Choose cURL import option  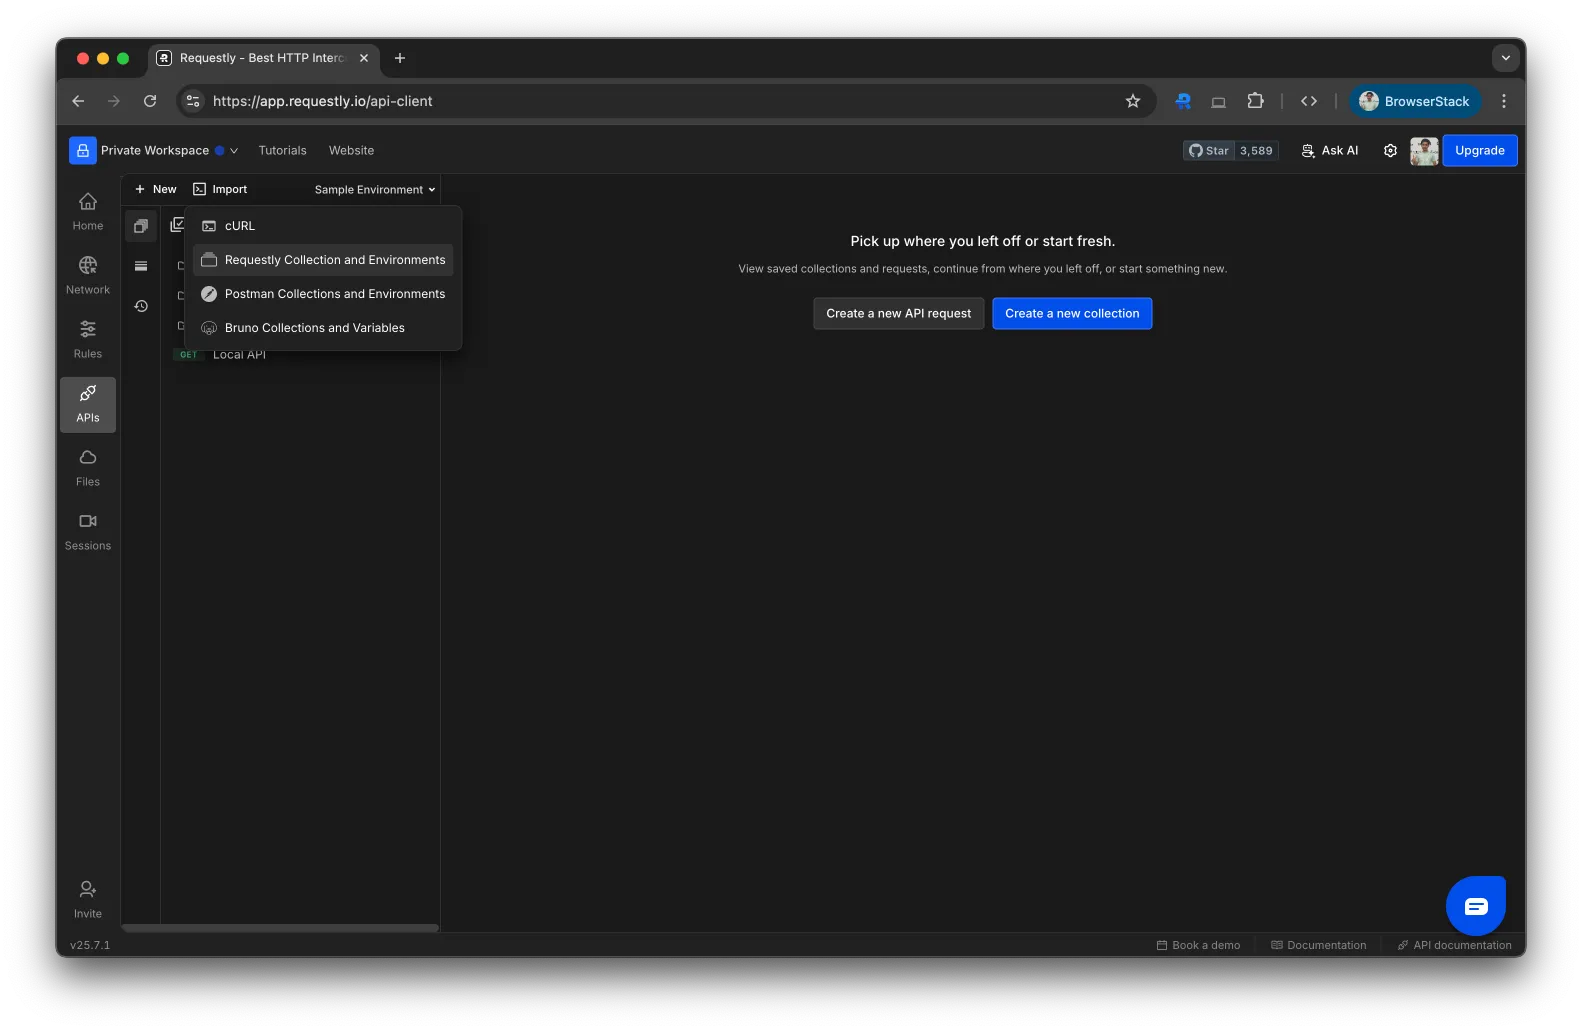point(323,226)
